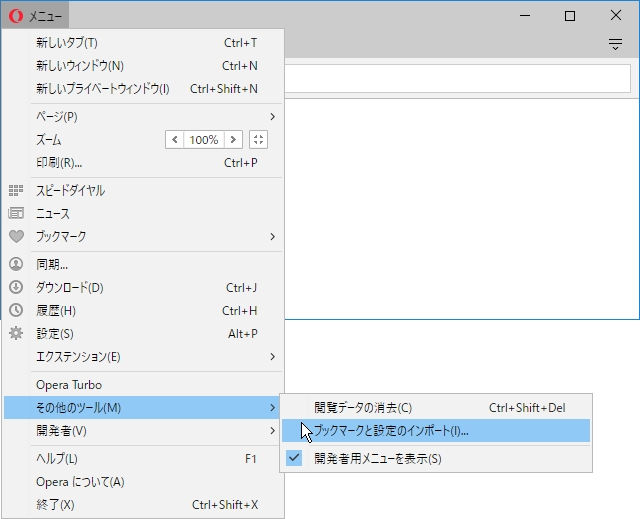
Task: Increase zoom with right arrow
Action: [x=233, y=140]
